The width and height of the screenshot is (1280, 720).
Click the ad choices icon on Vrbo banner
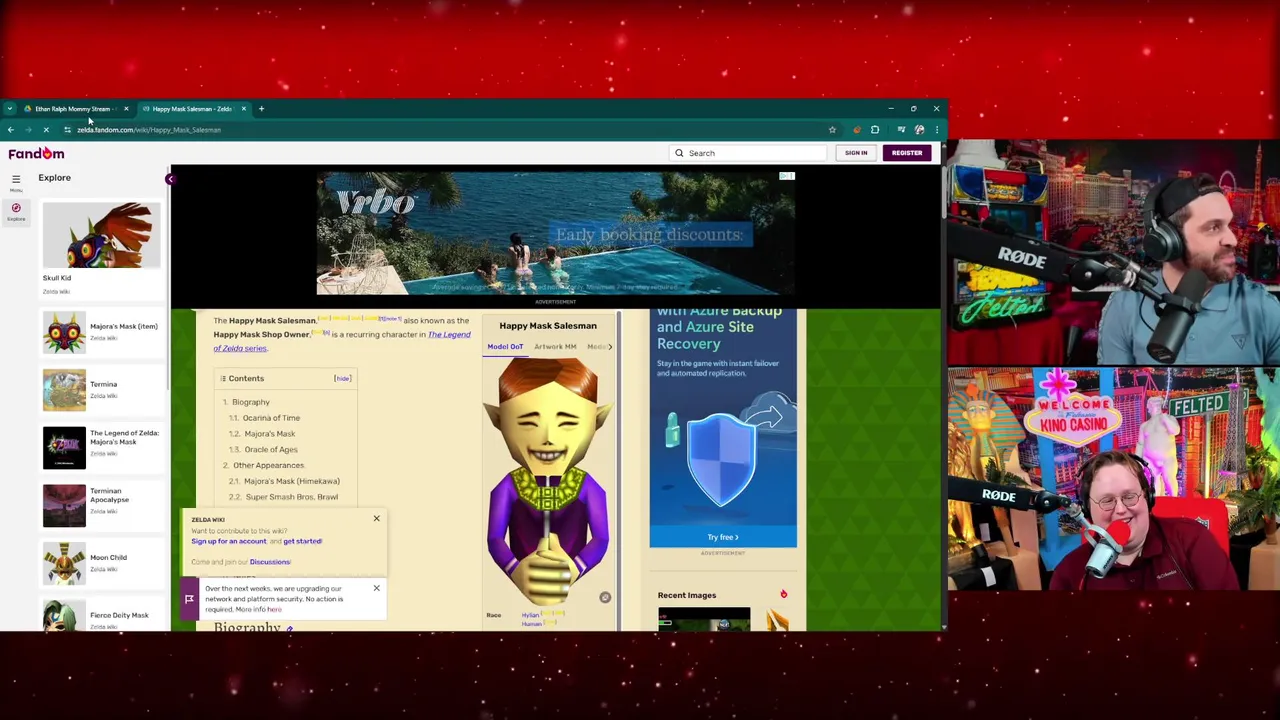(x=787, y=176)
